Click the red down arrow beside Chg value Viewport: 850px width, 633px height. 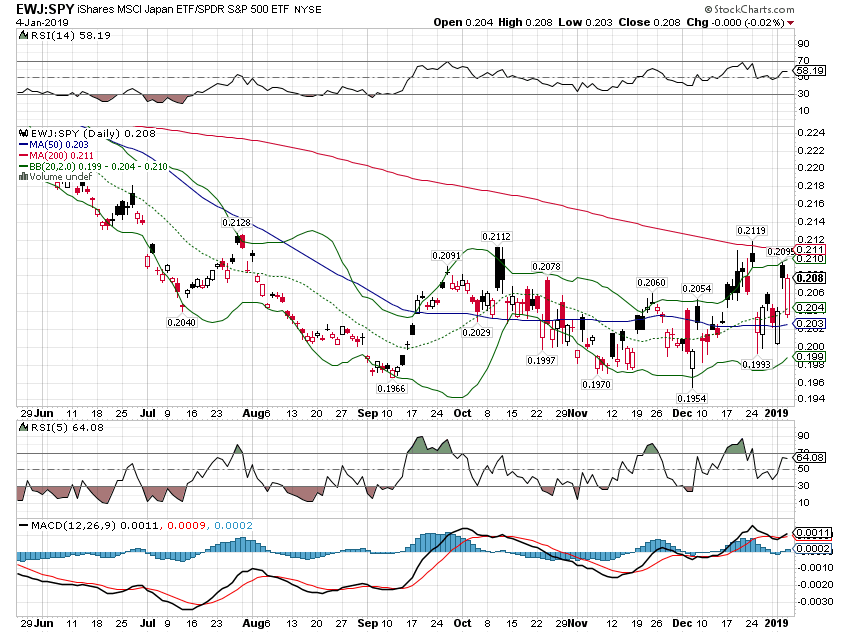pyautogui.click(x=790, y=23)
